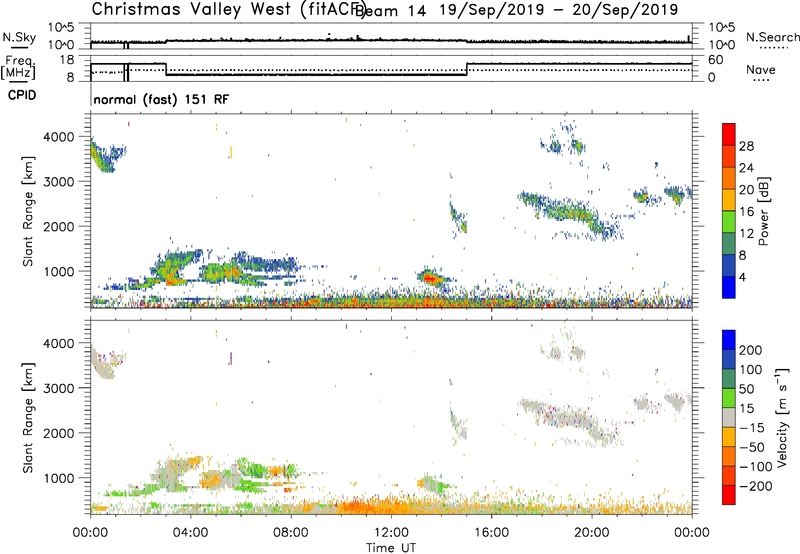Image resolution: width=800 pixels, height=554 pixels.
Task: Click the Velocity [m s-1] colorbar title
Action: pos(781,417)
